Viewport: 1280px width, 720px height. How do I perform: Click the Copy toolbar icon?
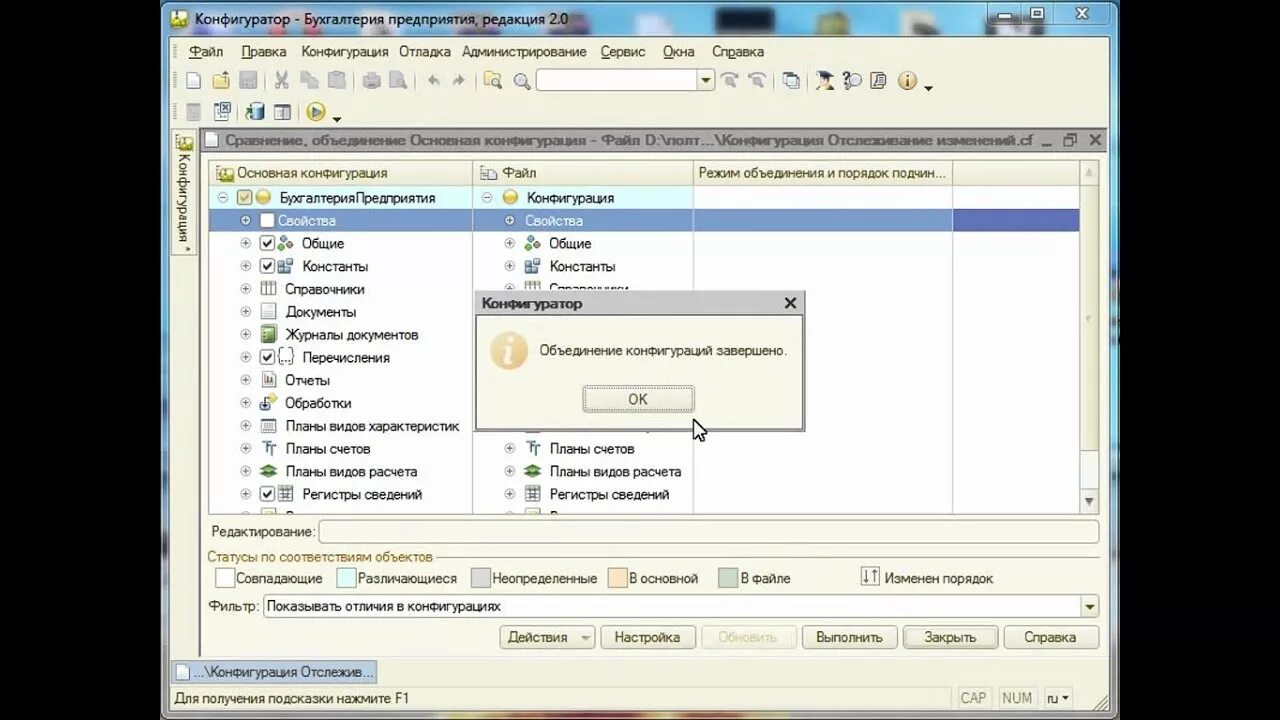click(x=309, y=81)
